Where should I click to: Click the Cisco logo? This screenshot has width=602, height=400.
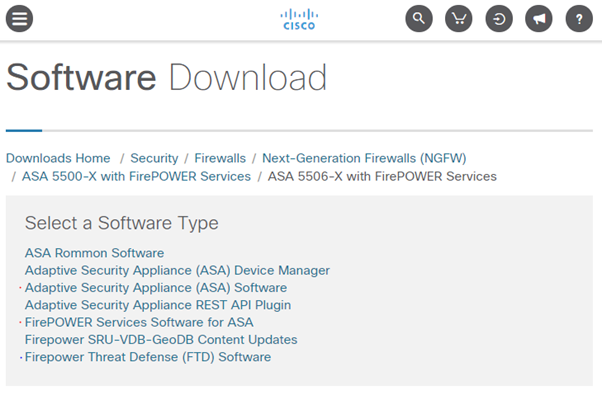coord(298,19)
